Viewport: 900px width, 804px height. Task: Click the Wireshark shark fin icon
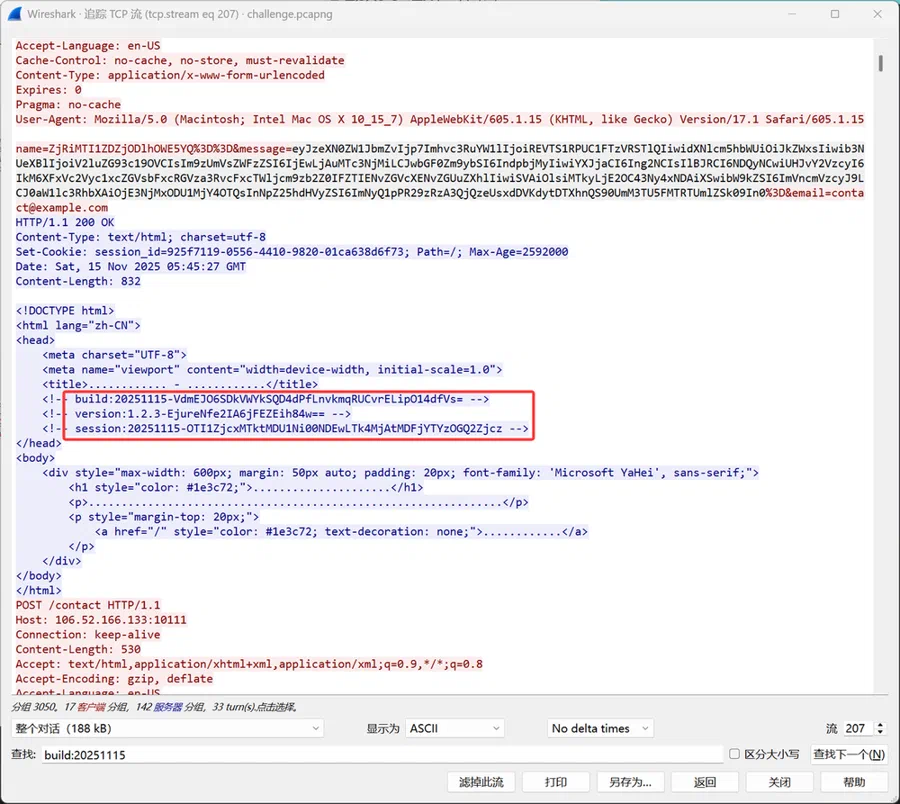[15, 14]
